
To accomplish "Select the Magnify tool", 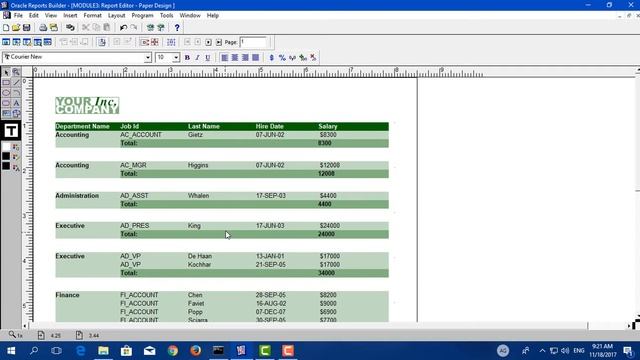I will tap(16, 73).
